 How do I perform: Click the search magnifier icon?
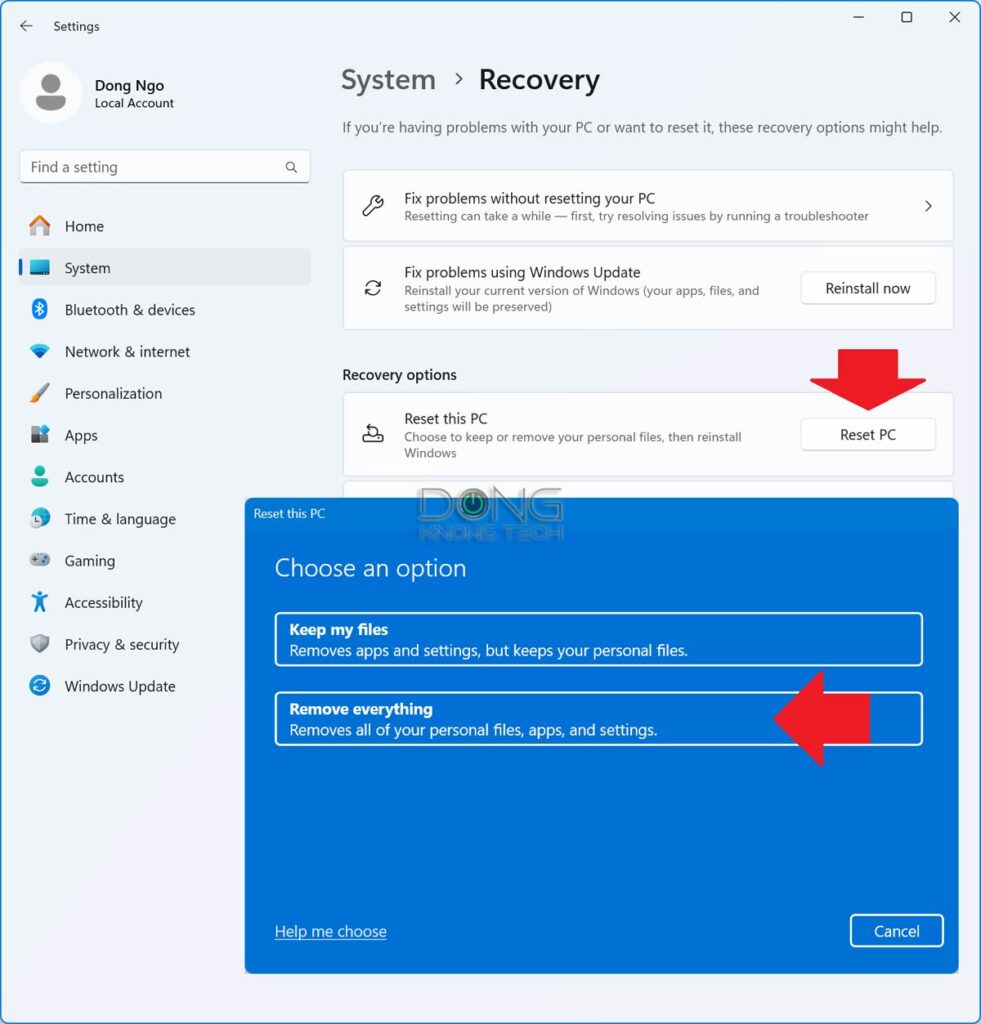291,167
